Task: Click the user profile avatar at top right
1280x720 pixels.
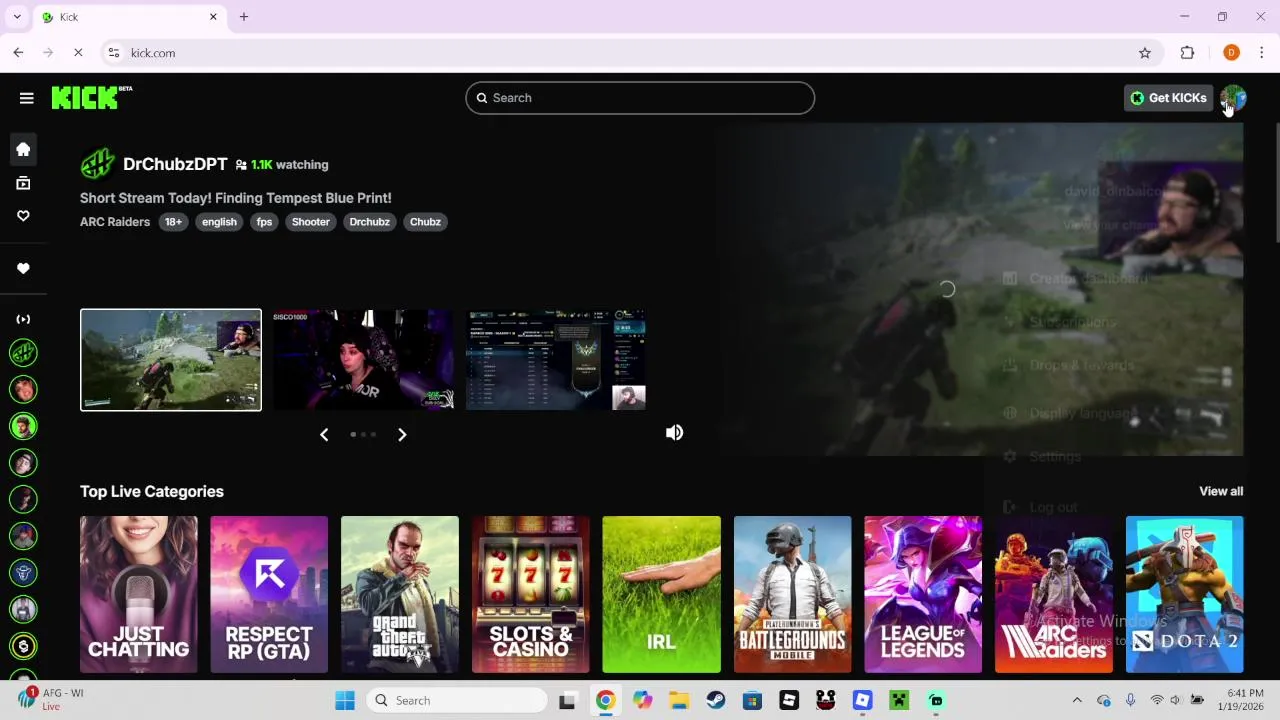Action: point(1233,98)
